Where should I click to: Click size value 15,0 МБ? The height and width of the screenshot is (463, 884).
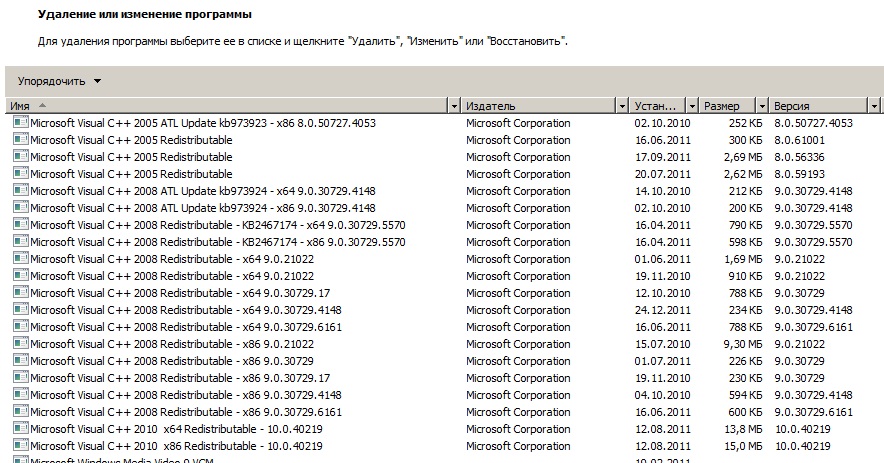point(743,446)
